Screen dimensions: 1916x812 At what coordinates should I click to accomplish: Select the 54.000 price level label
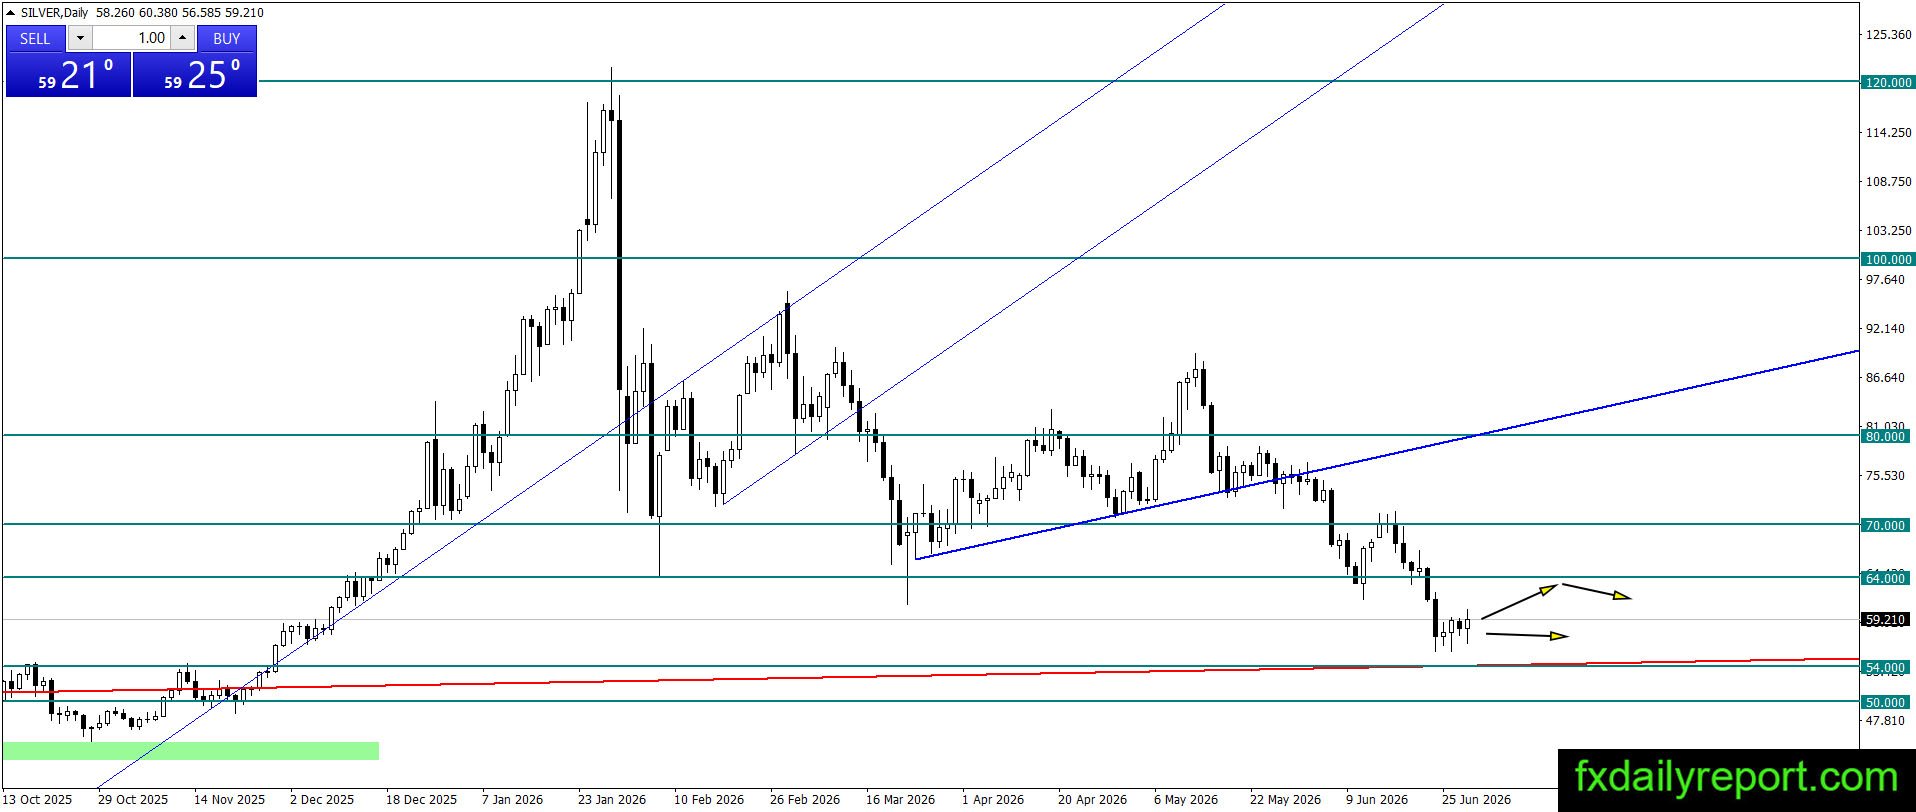pyautogui.click(x=1885, y=667)
